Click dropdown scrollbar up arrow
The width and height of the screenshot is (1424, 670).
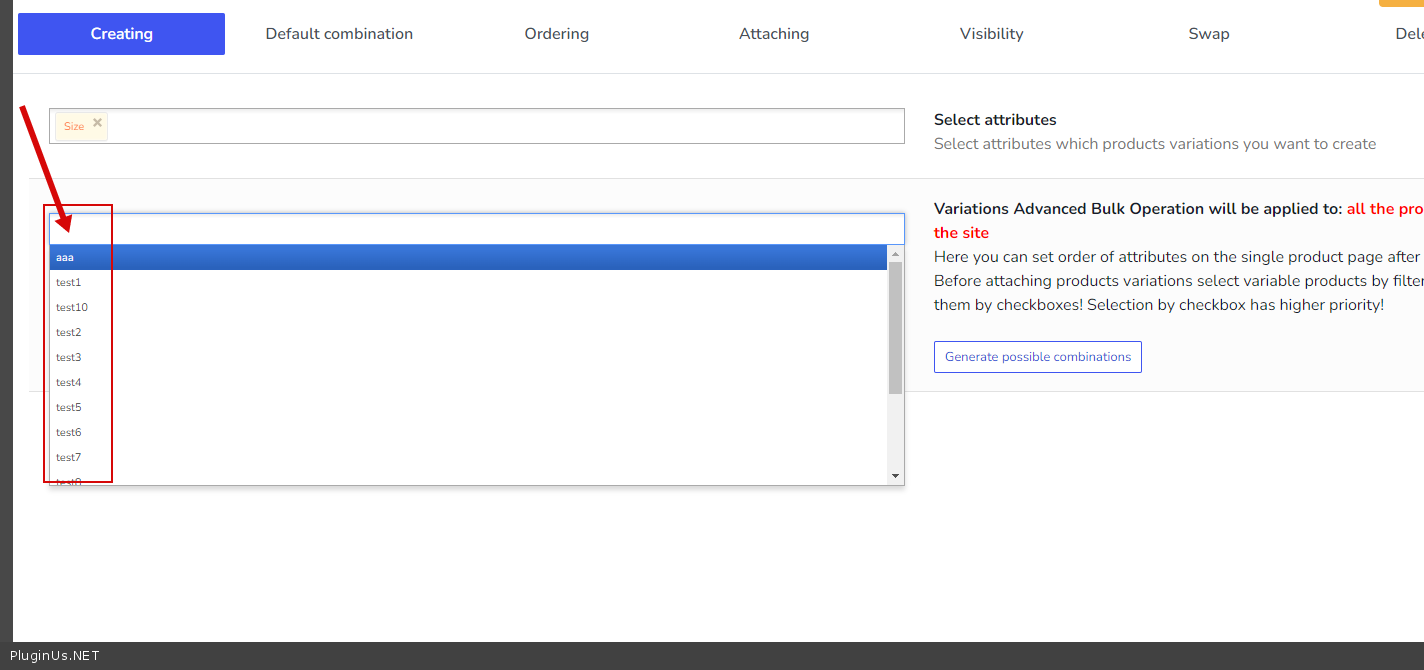click(x=895, y=254)
